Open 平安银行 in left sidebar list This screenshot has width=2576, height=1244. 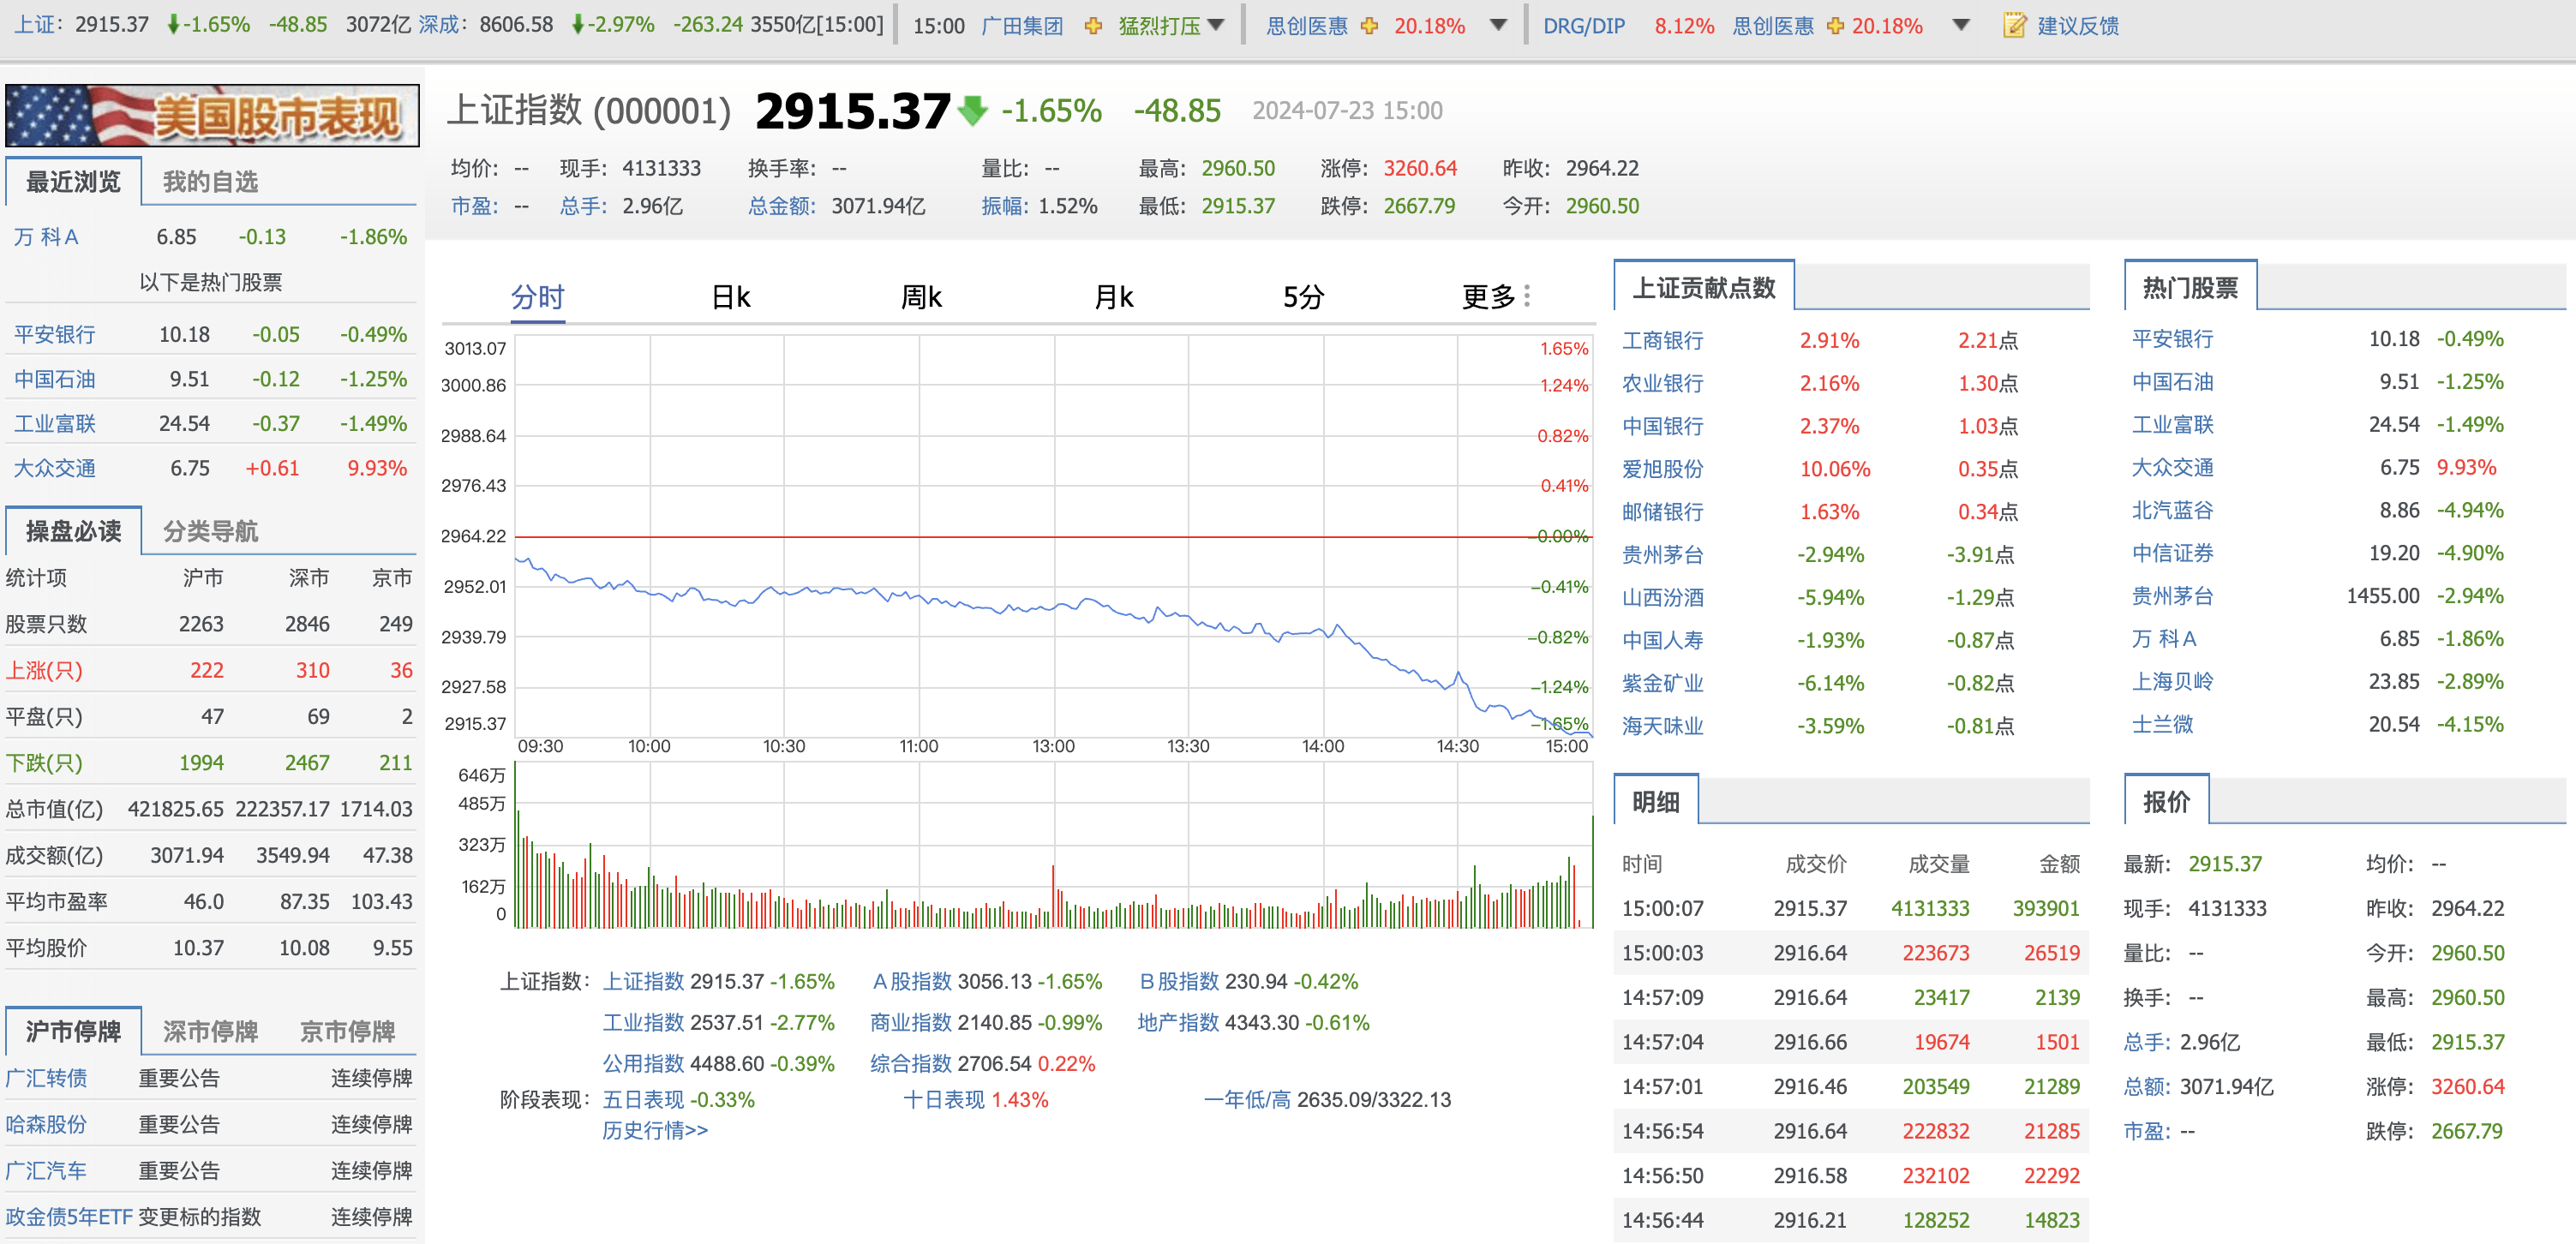pyautogui.click(x=55, y=334)
